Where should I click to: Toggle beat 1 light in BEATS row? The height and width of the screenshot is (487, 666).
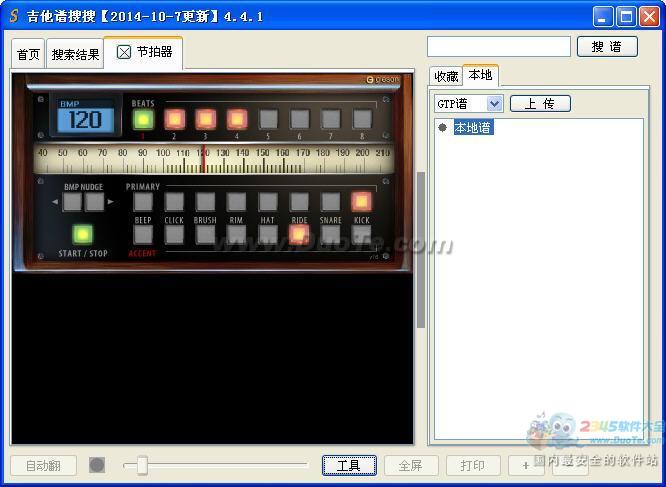click(143, 119)
